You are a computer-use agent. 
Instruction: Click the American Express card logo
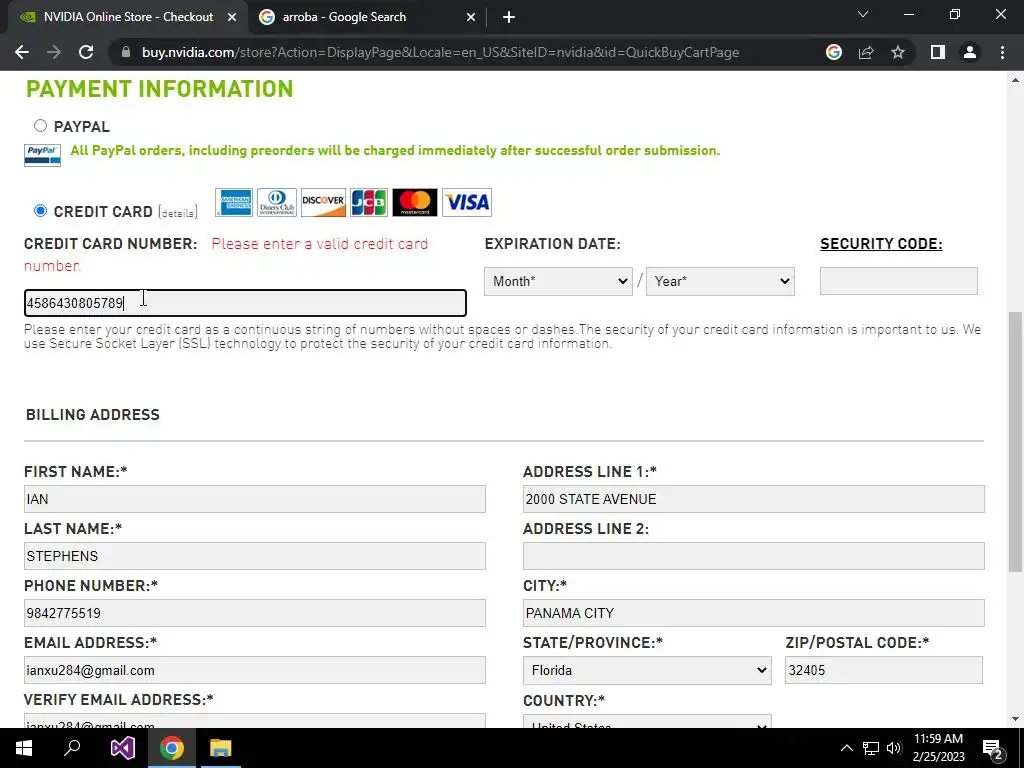(234, 202)
